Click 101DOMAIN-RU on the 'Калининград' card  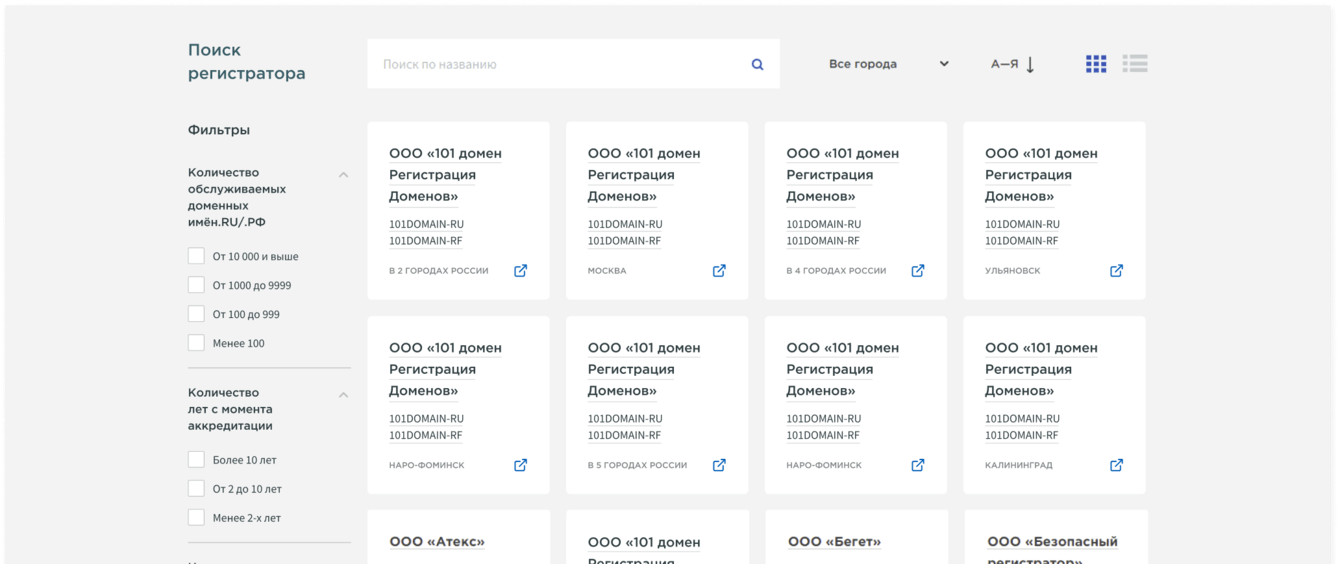coord(1022,419)
